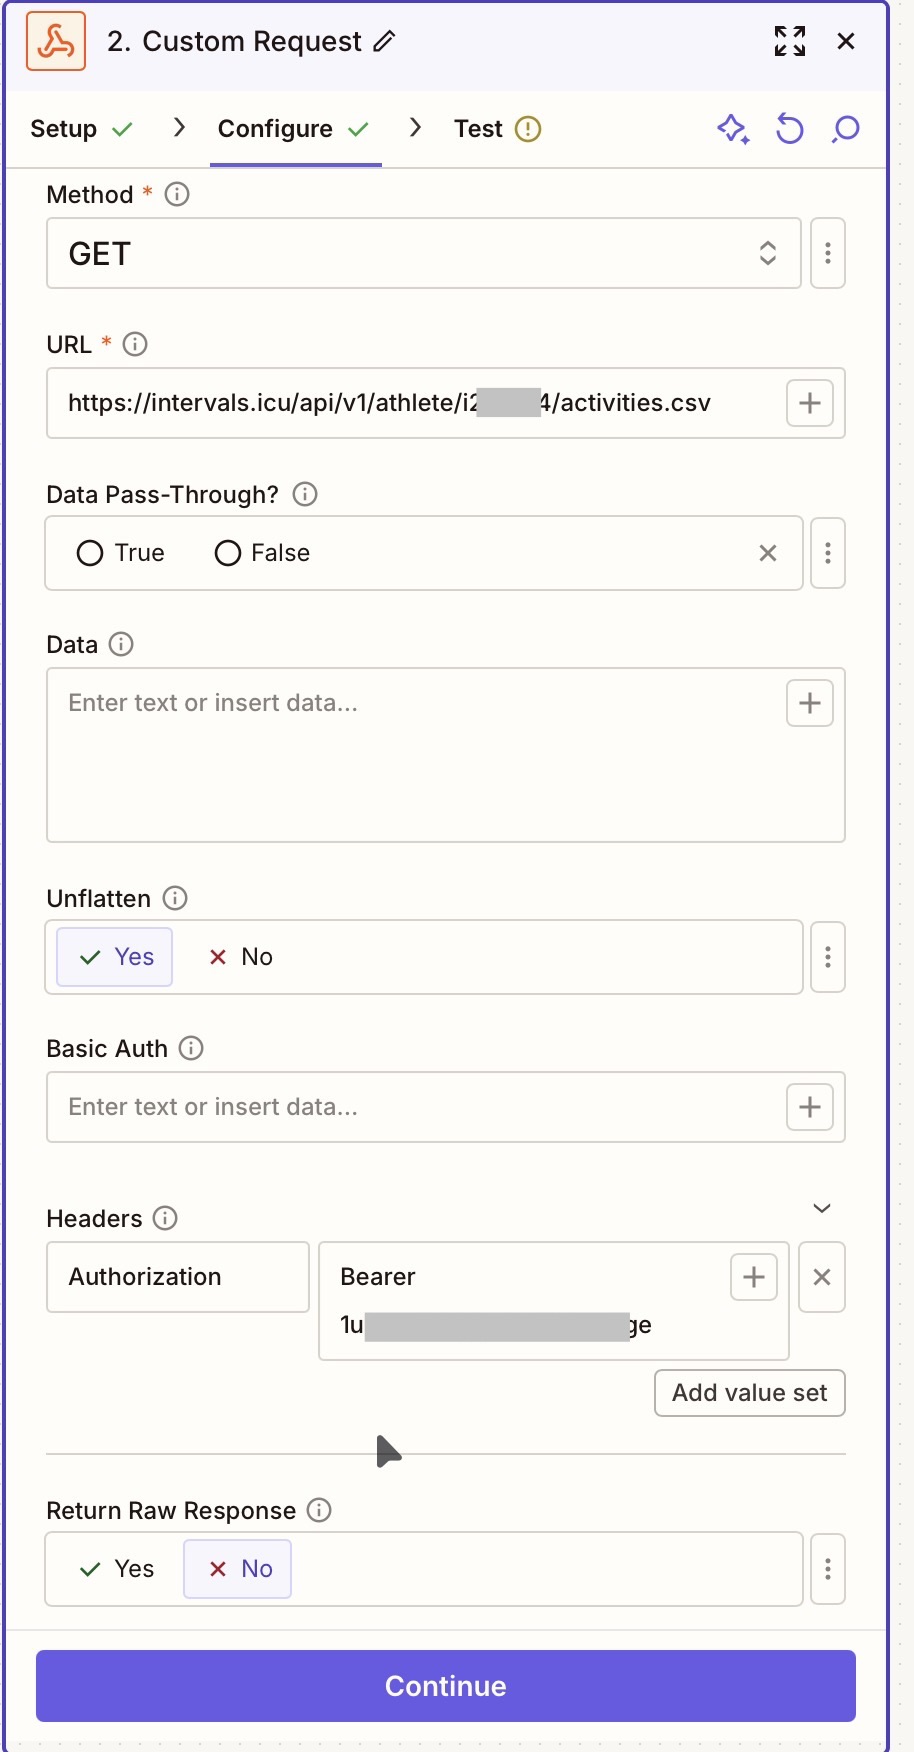This screenshot has width=914, height=1752.
Task: Switch to the Setup tab
Action: [x=64, y=129]
